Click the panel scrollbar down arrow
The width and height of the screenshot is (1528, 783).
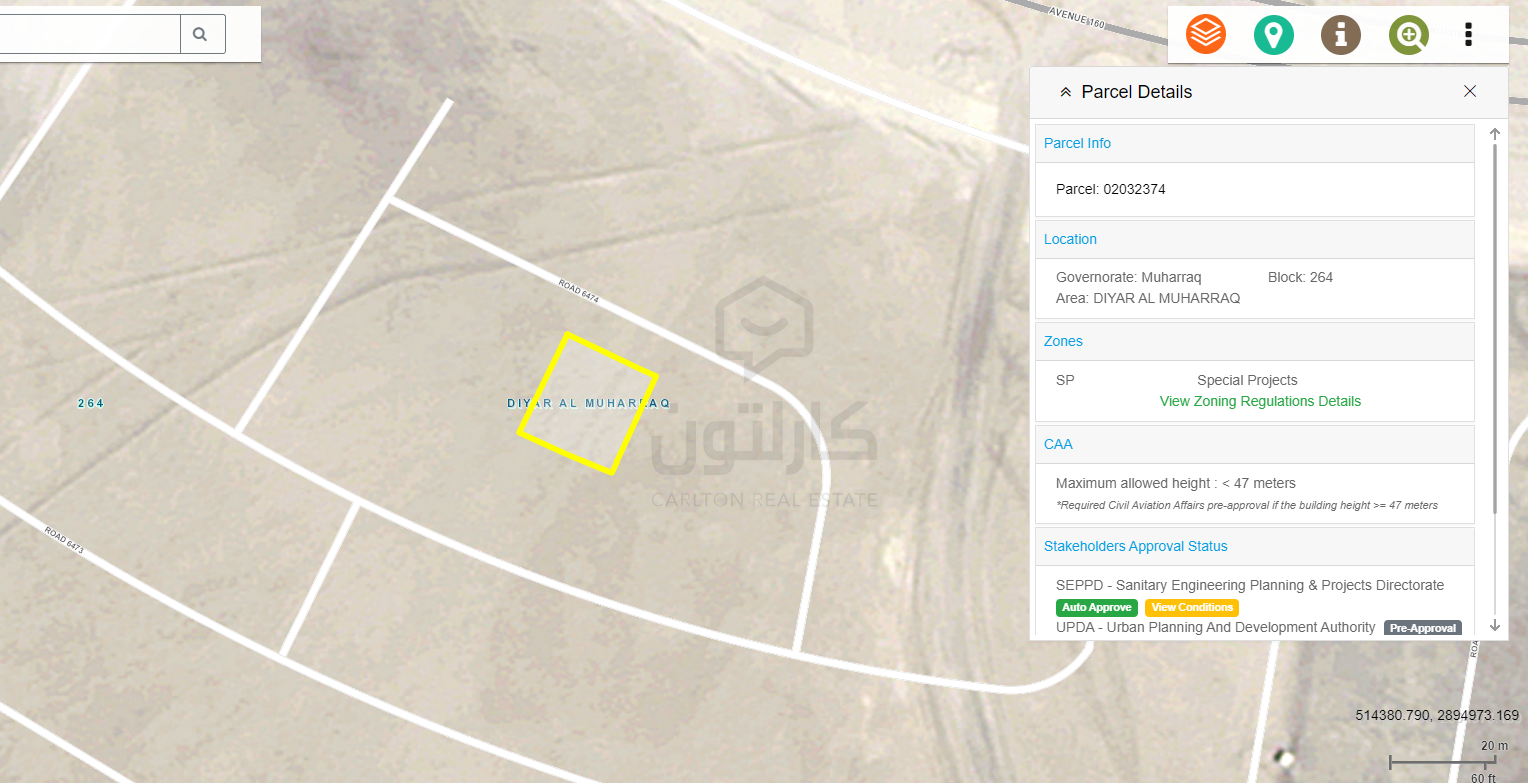coord(1495,625)
